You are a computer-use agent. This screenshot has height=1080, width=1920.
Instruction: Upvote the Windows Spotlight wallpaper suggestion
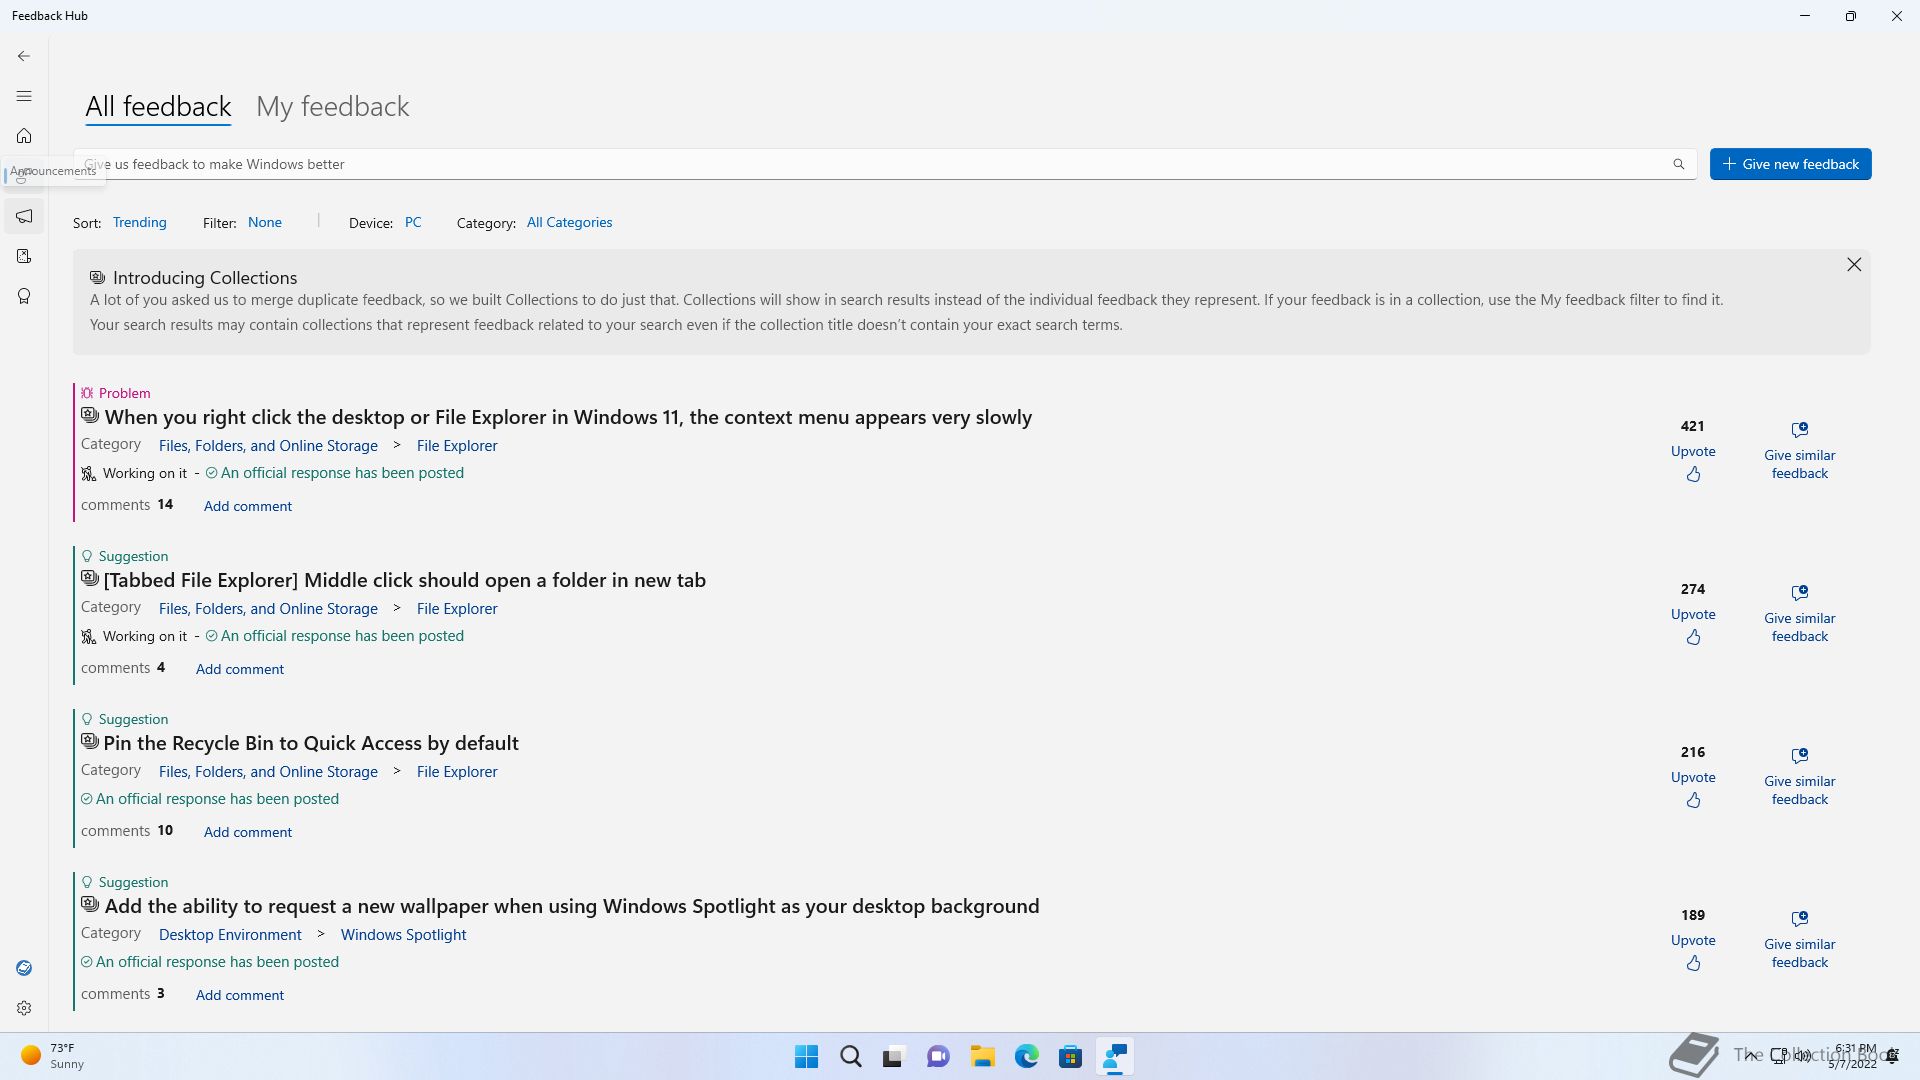pyautogui.click(x=1693, y=952)
